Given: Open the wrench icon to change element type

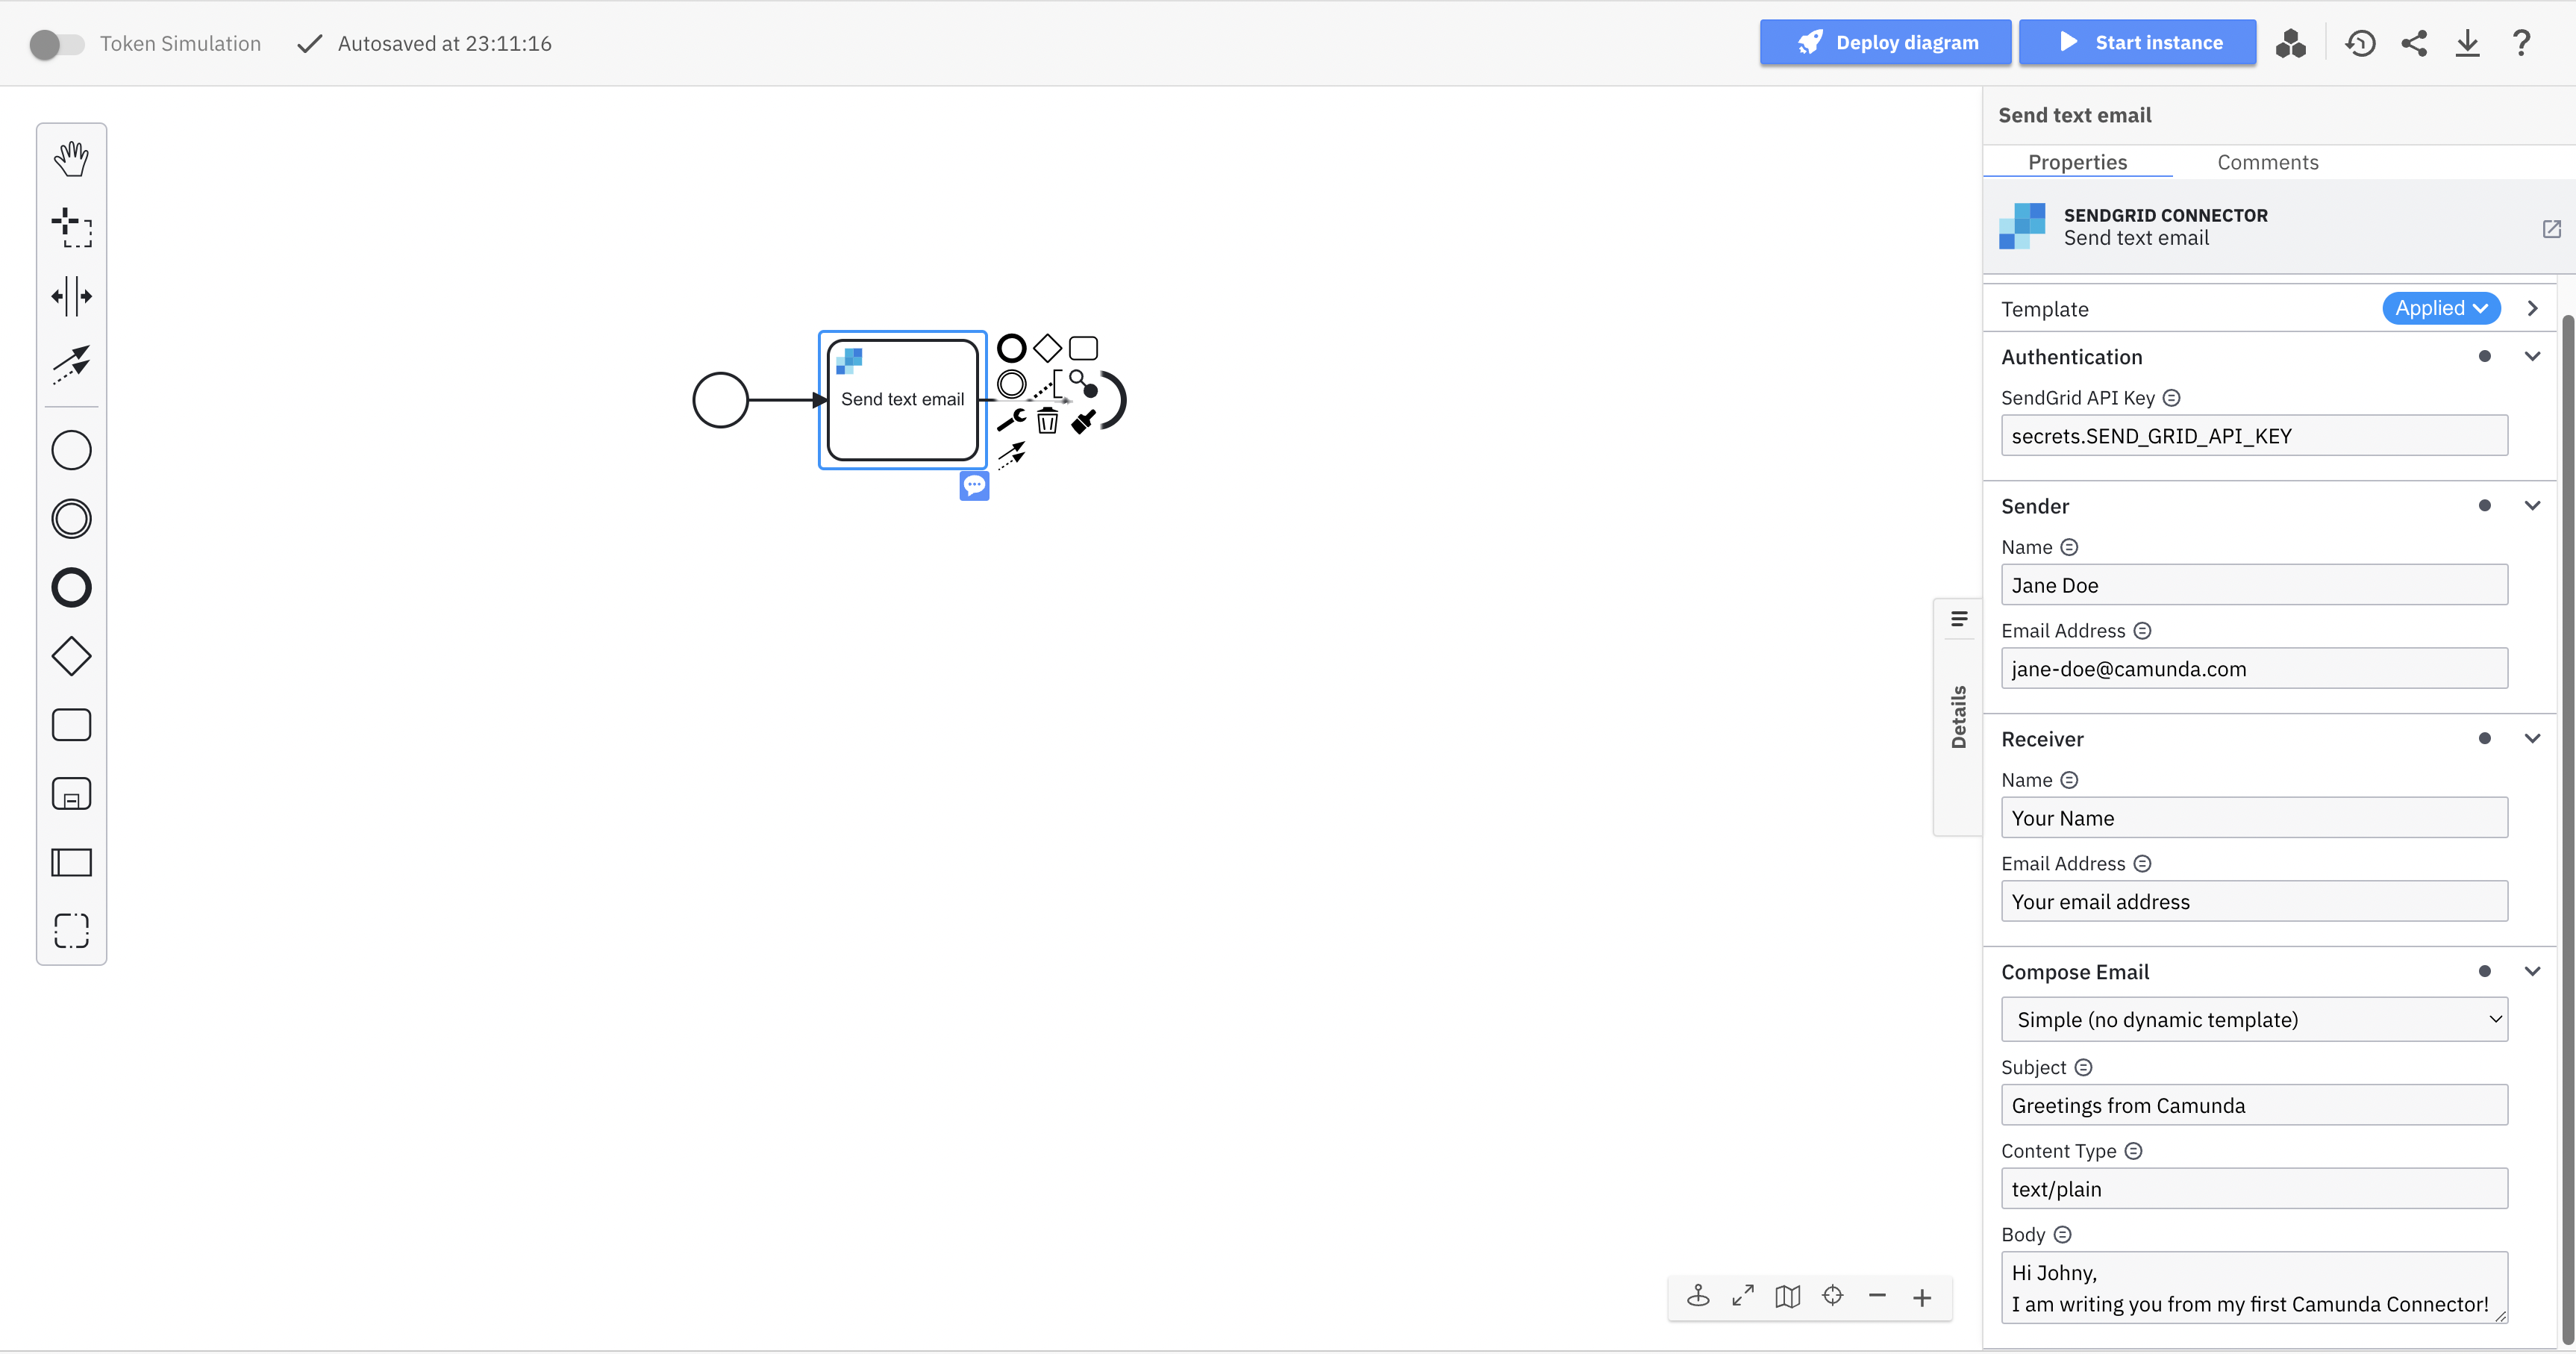Looking at the screenshot, I should 1011,420.
